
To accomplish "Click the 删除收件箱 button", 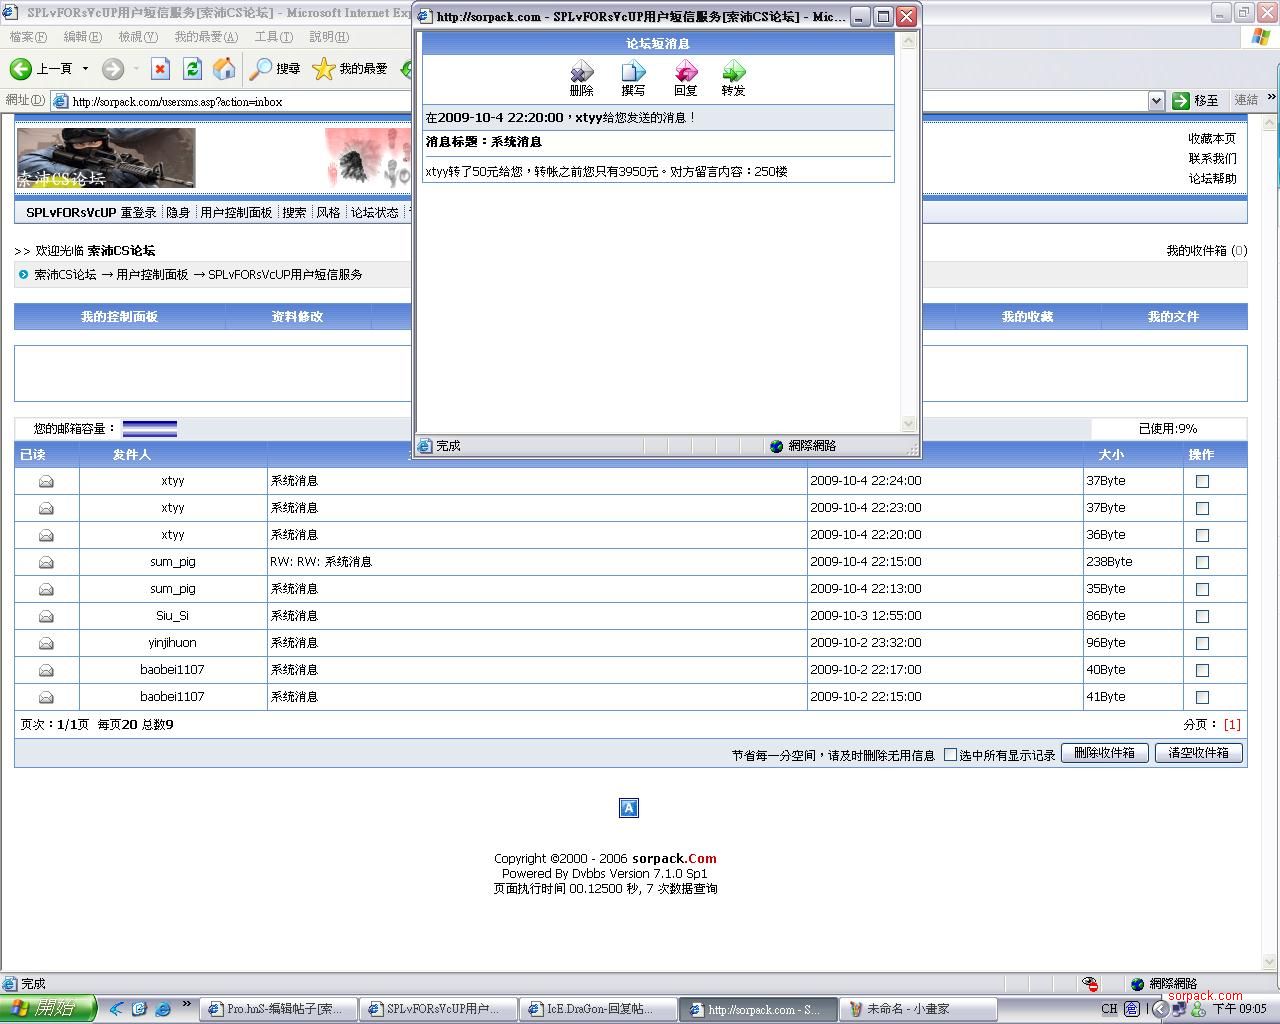I will pyautogui.click(x=1103, y=753).
